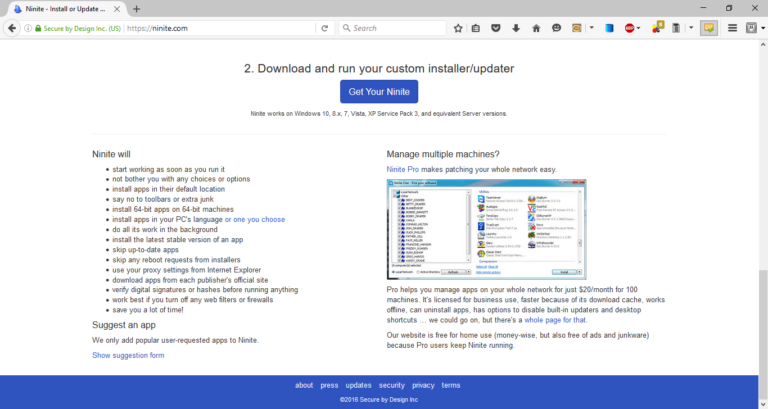Viewport: 768px width, 409px height.
Task: Click '©2016 Secure by Design Inc' footer text
Action: point(379,400)
